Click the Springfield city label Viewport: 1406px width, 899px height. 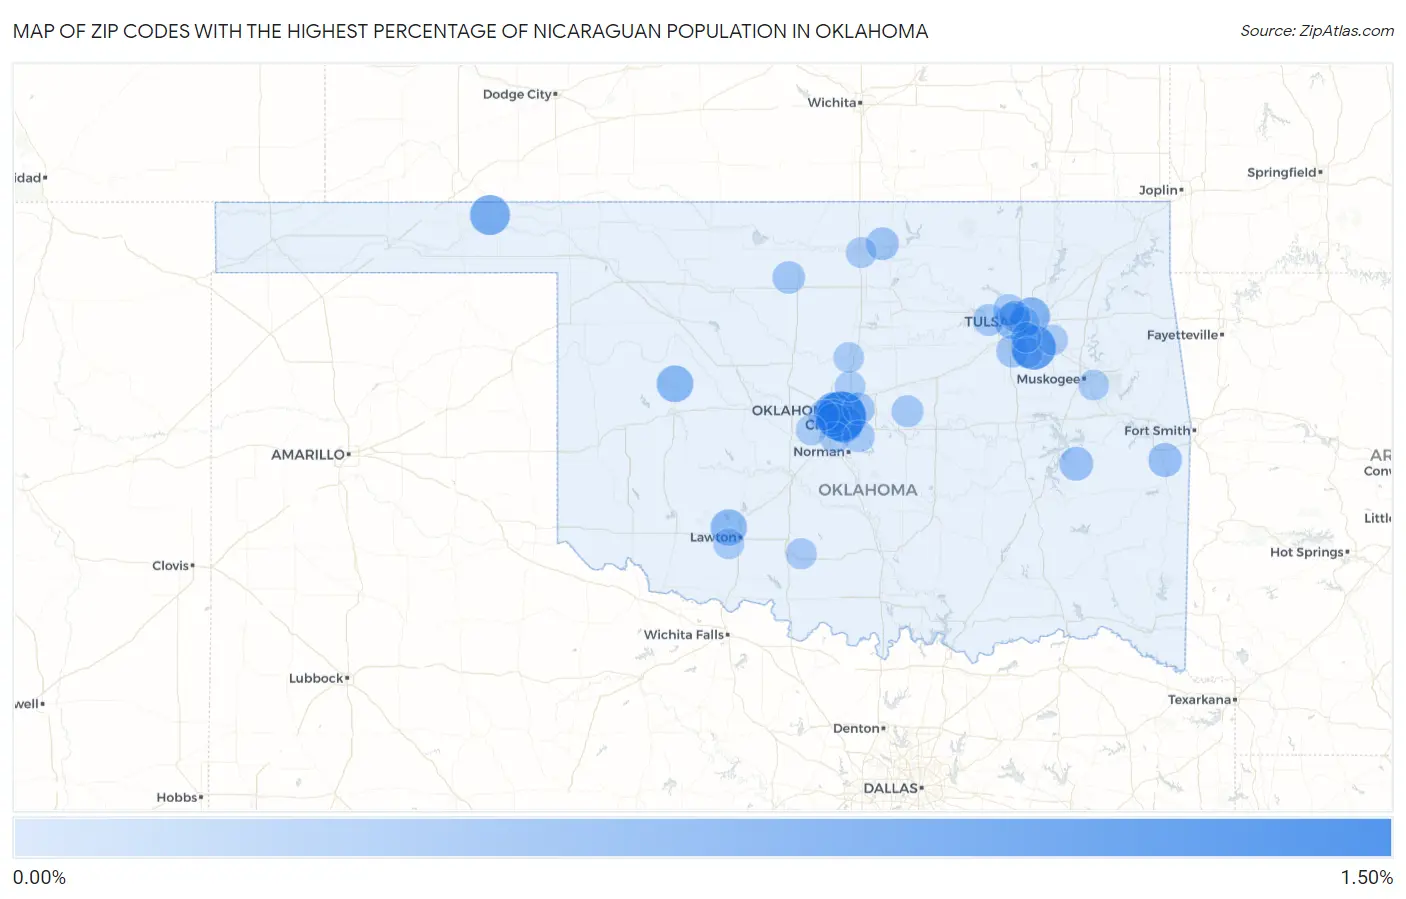pos(1281,172)
